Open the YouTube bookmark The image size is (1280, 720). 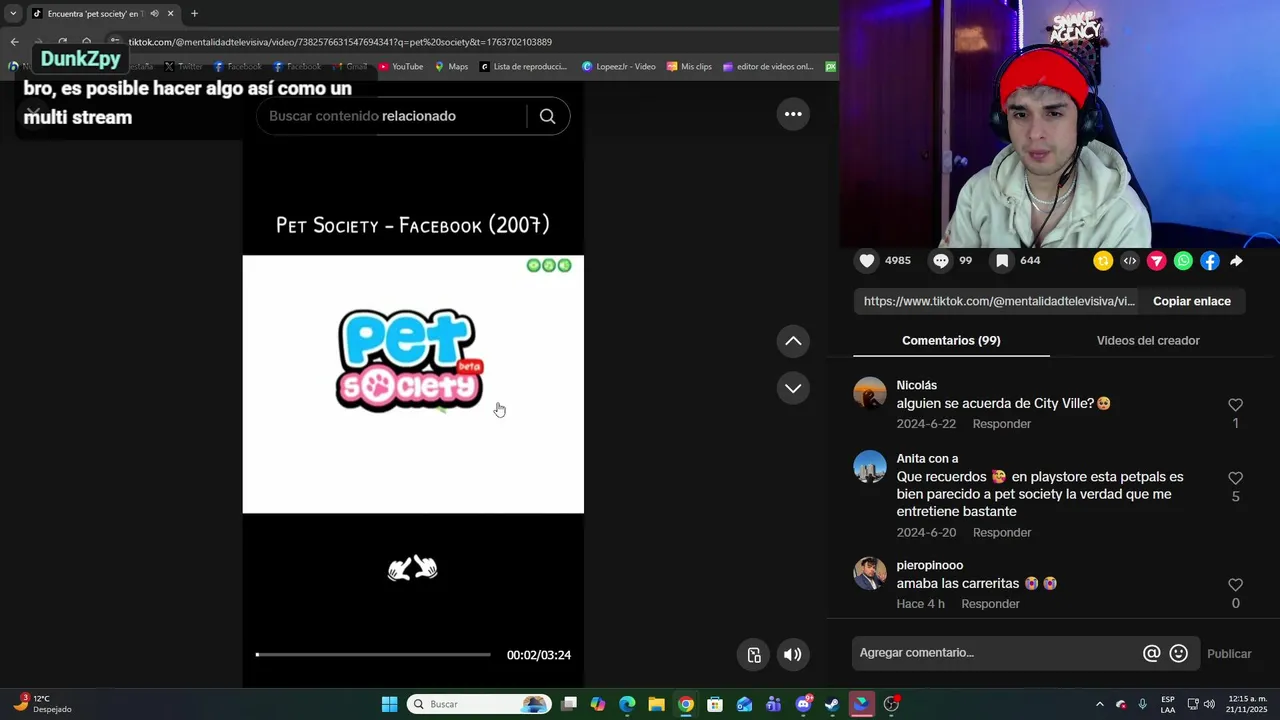(x=400, y=67)
